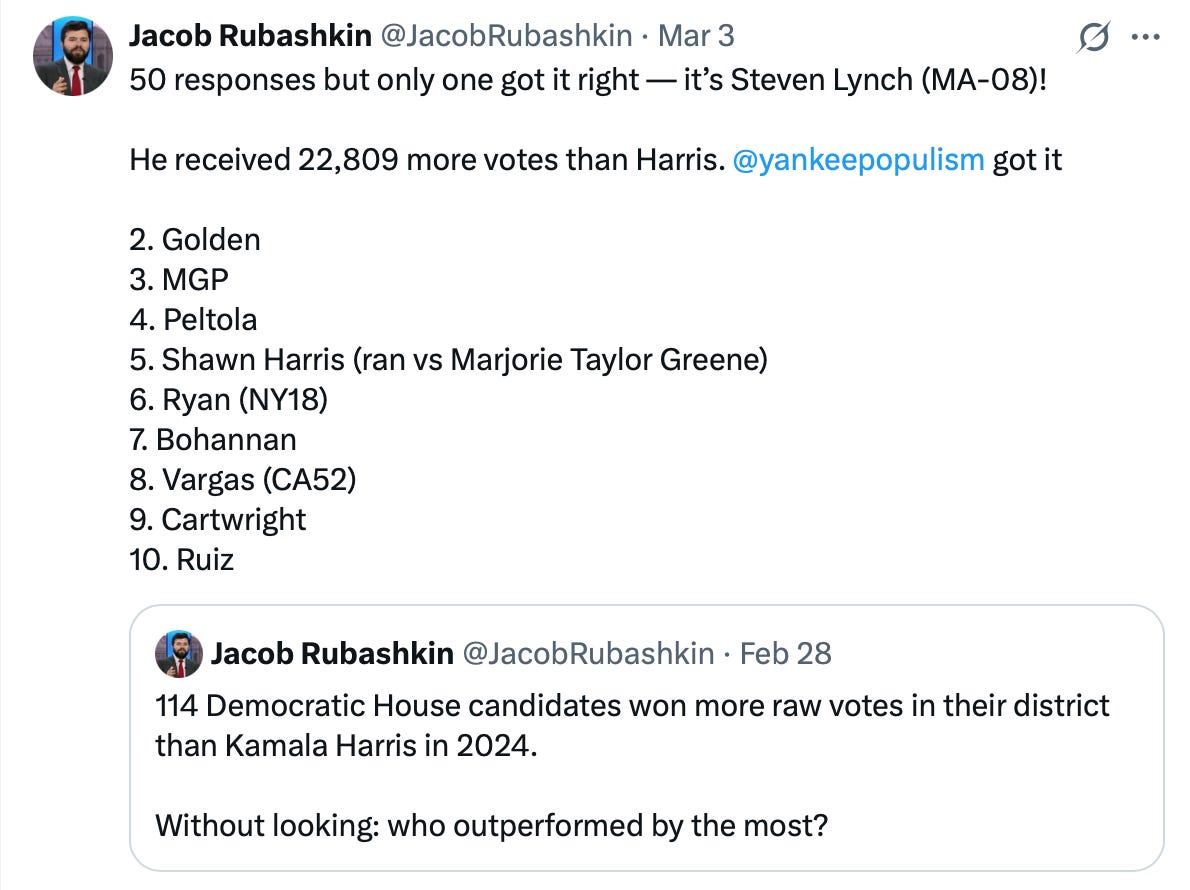
Task: Click the '10. Ruiz' list entry
Action: [x=181, y=560]
